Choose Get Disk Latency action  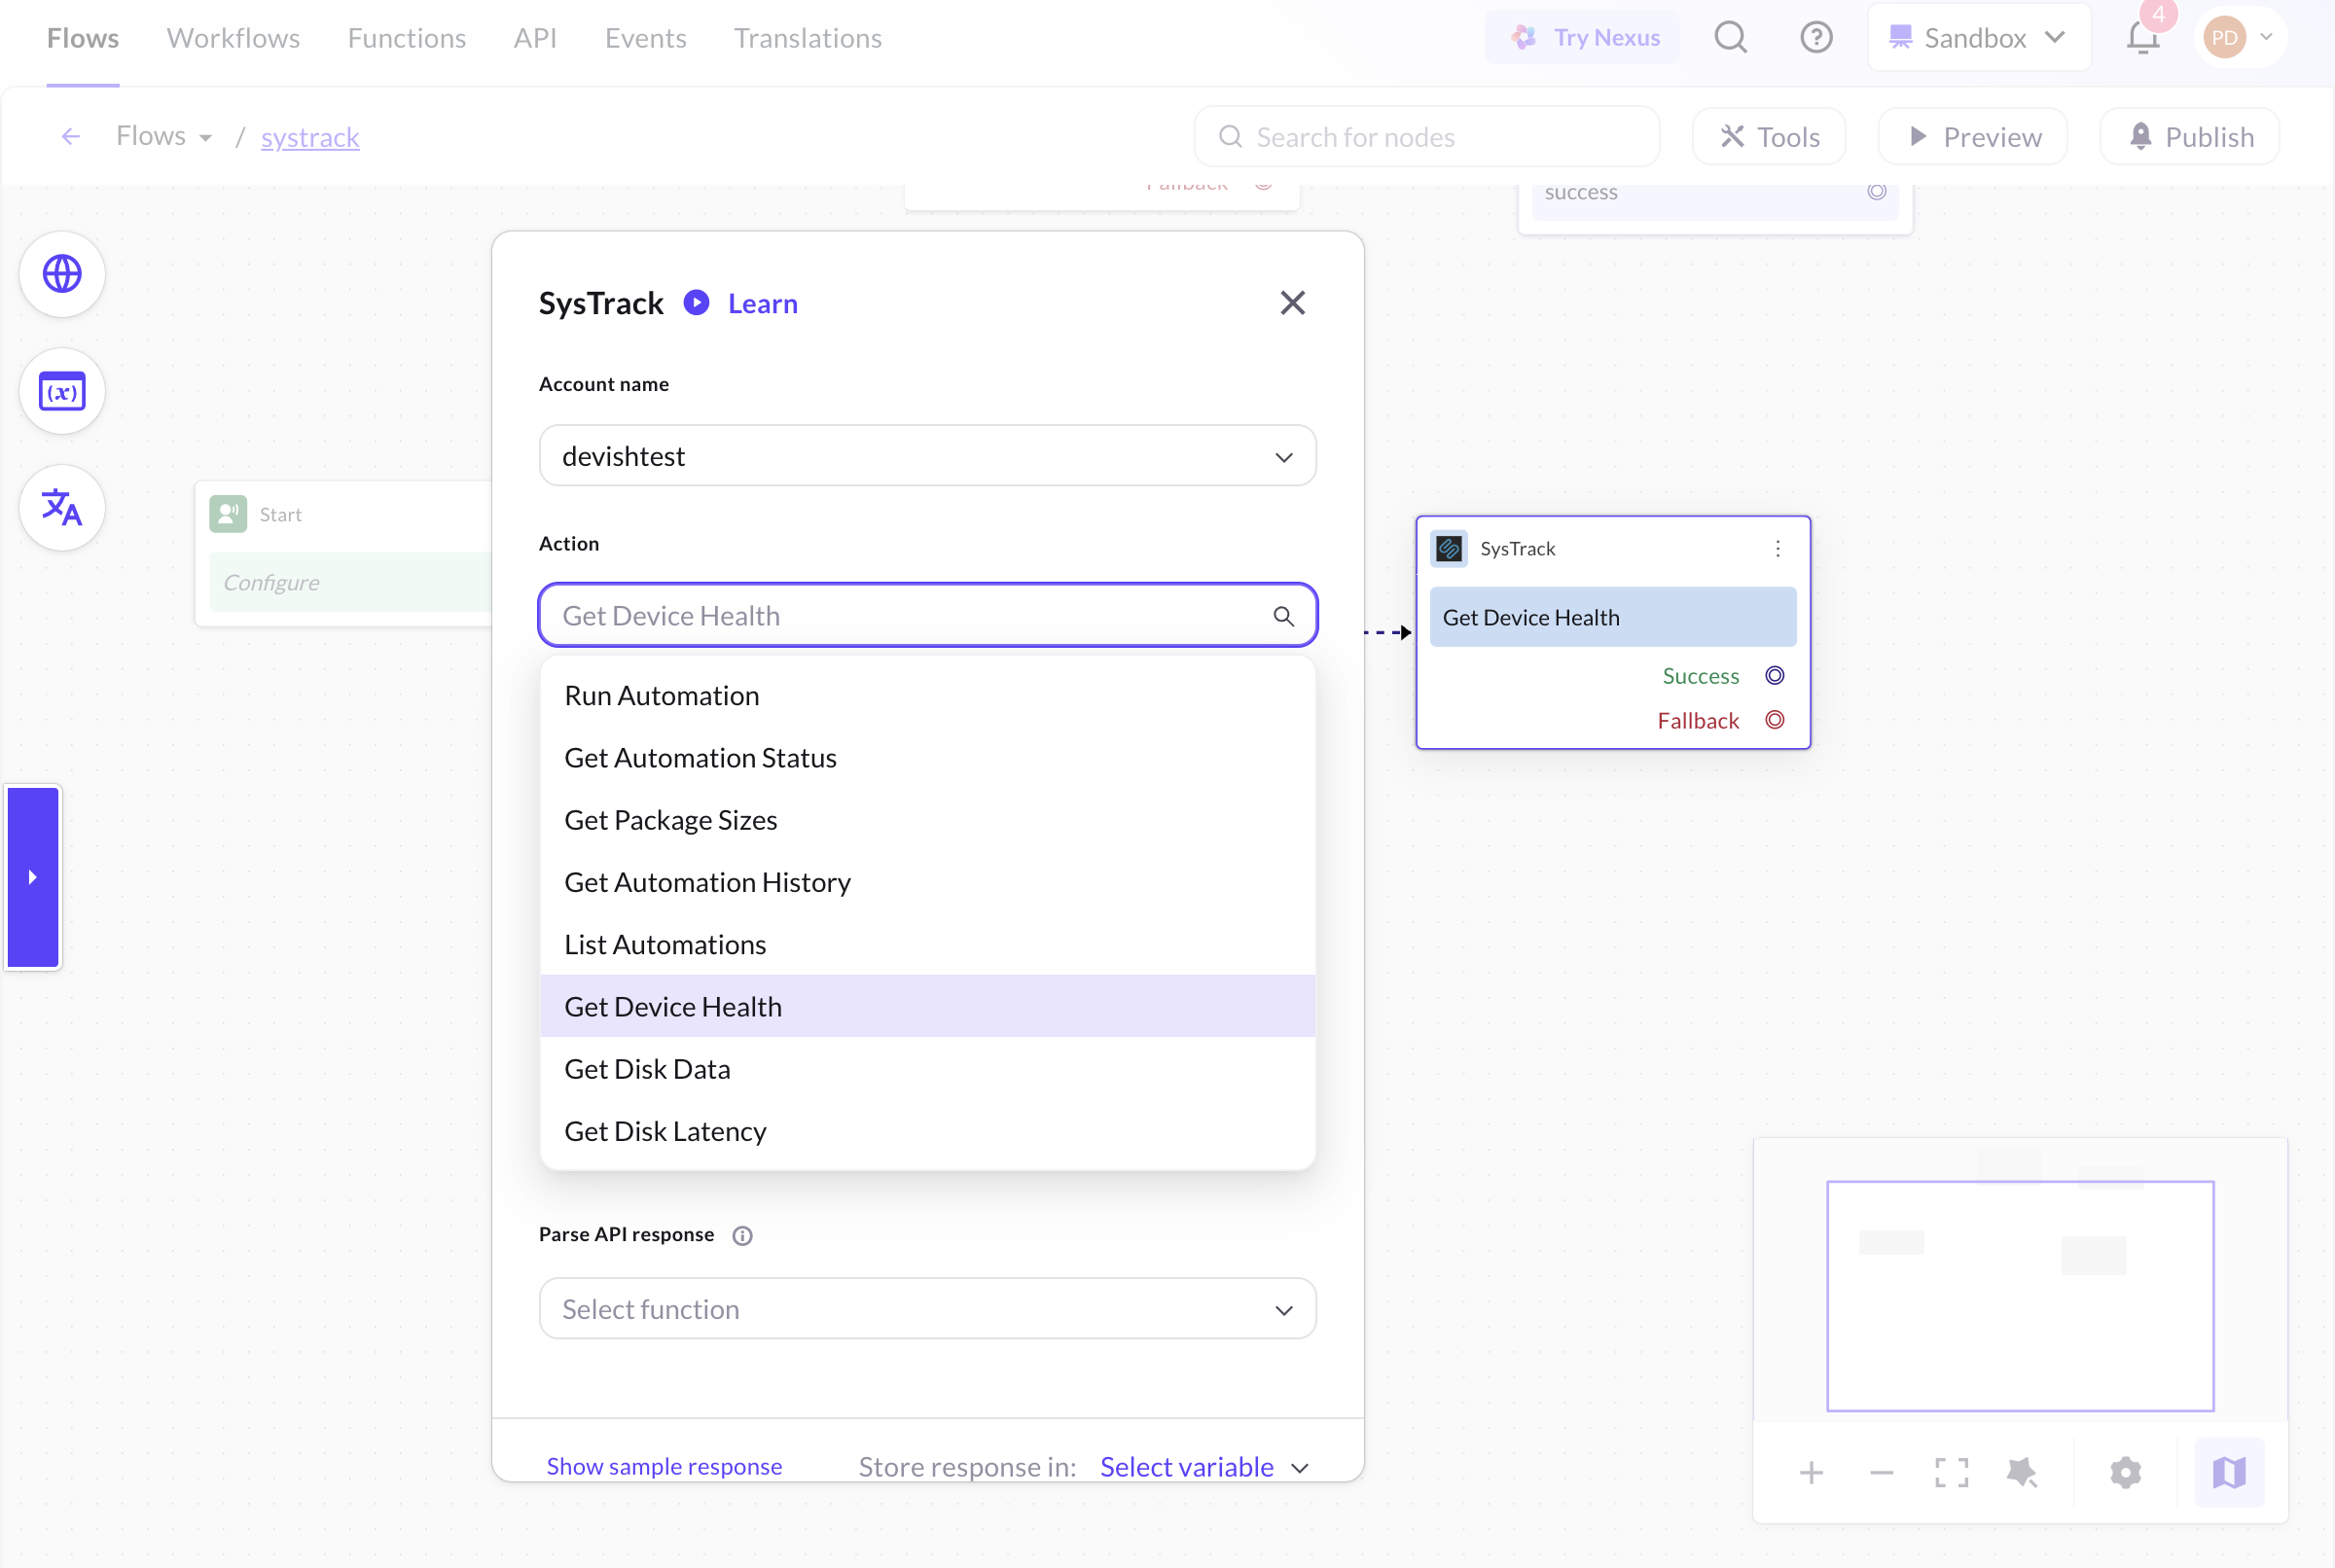pos(927,1131)
